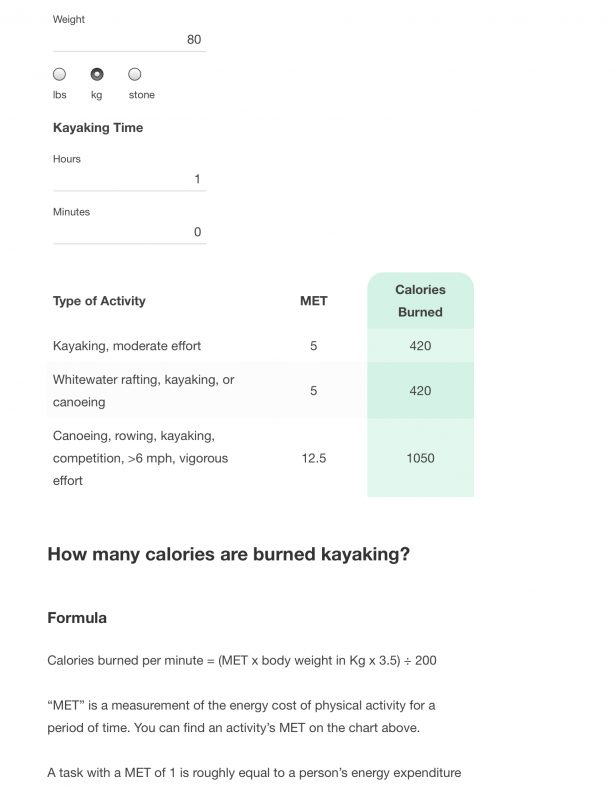Viewport: 616px width, 787px height.
Task: Click the 1050 calories burned value
Action: [420, 458]
